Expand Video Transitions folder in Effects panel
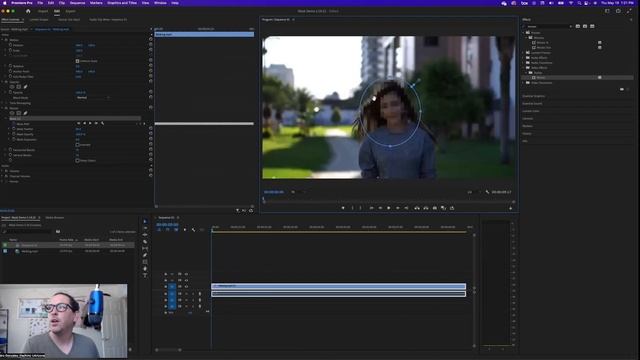640x360 pixels. 524,83
